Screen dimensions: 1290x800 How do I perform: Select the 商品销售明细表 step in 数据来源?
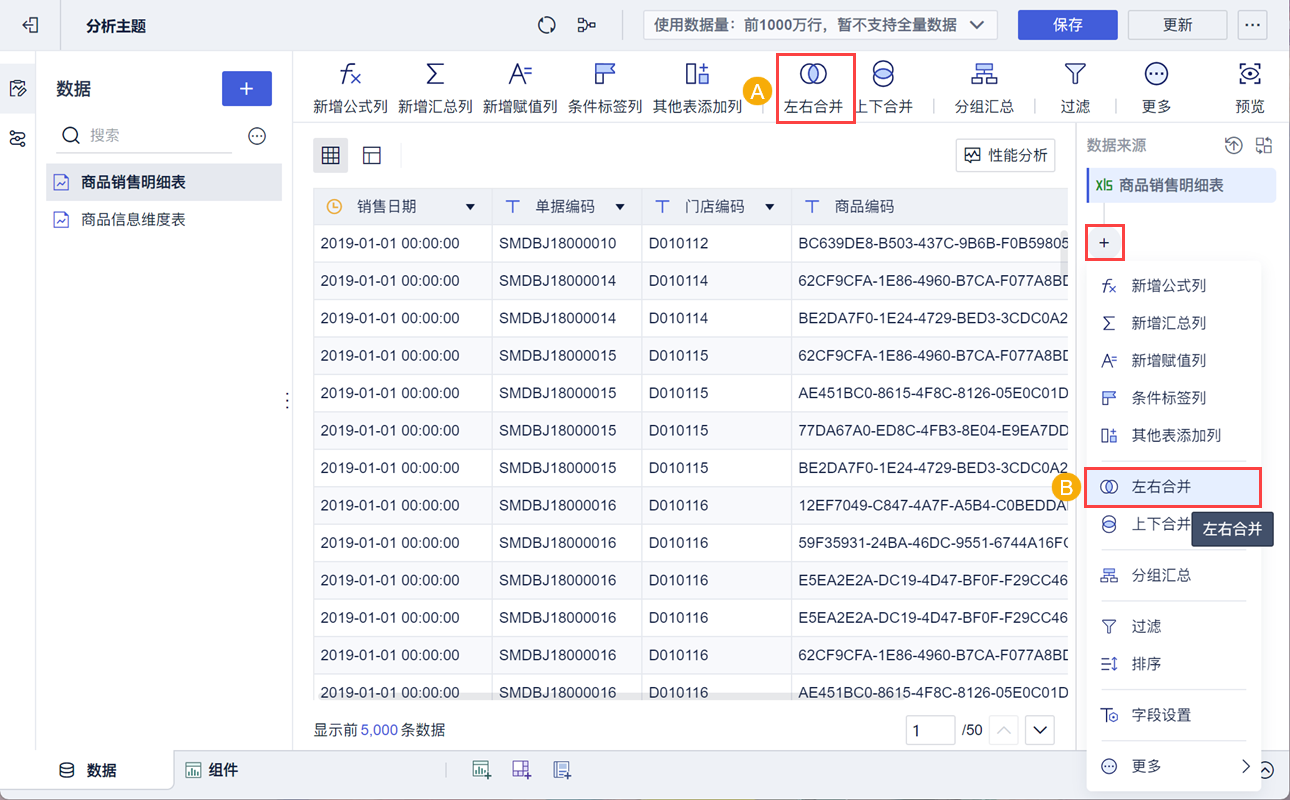coord(1181,185)
